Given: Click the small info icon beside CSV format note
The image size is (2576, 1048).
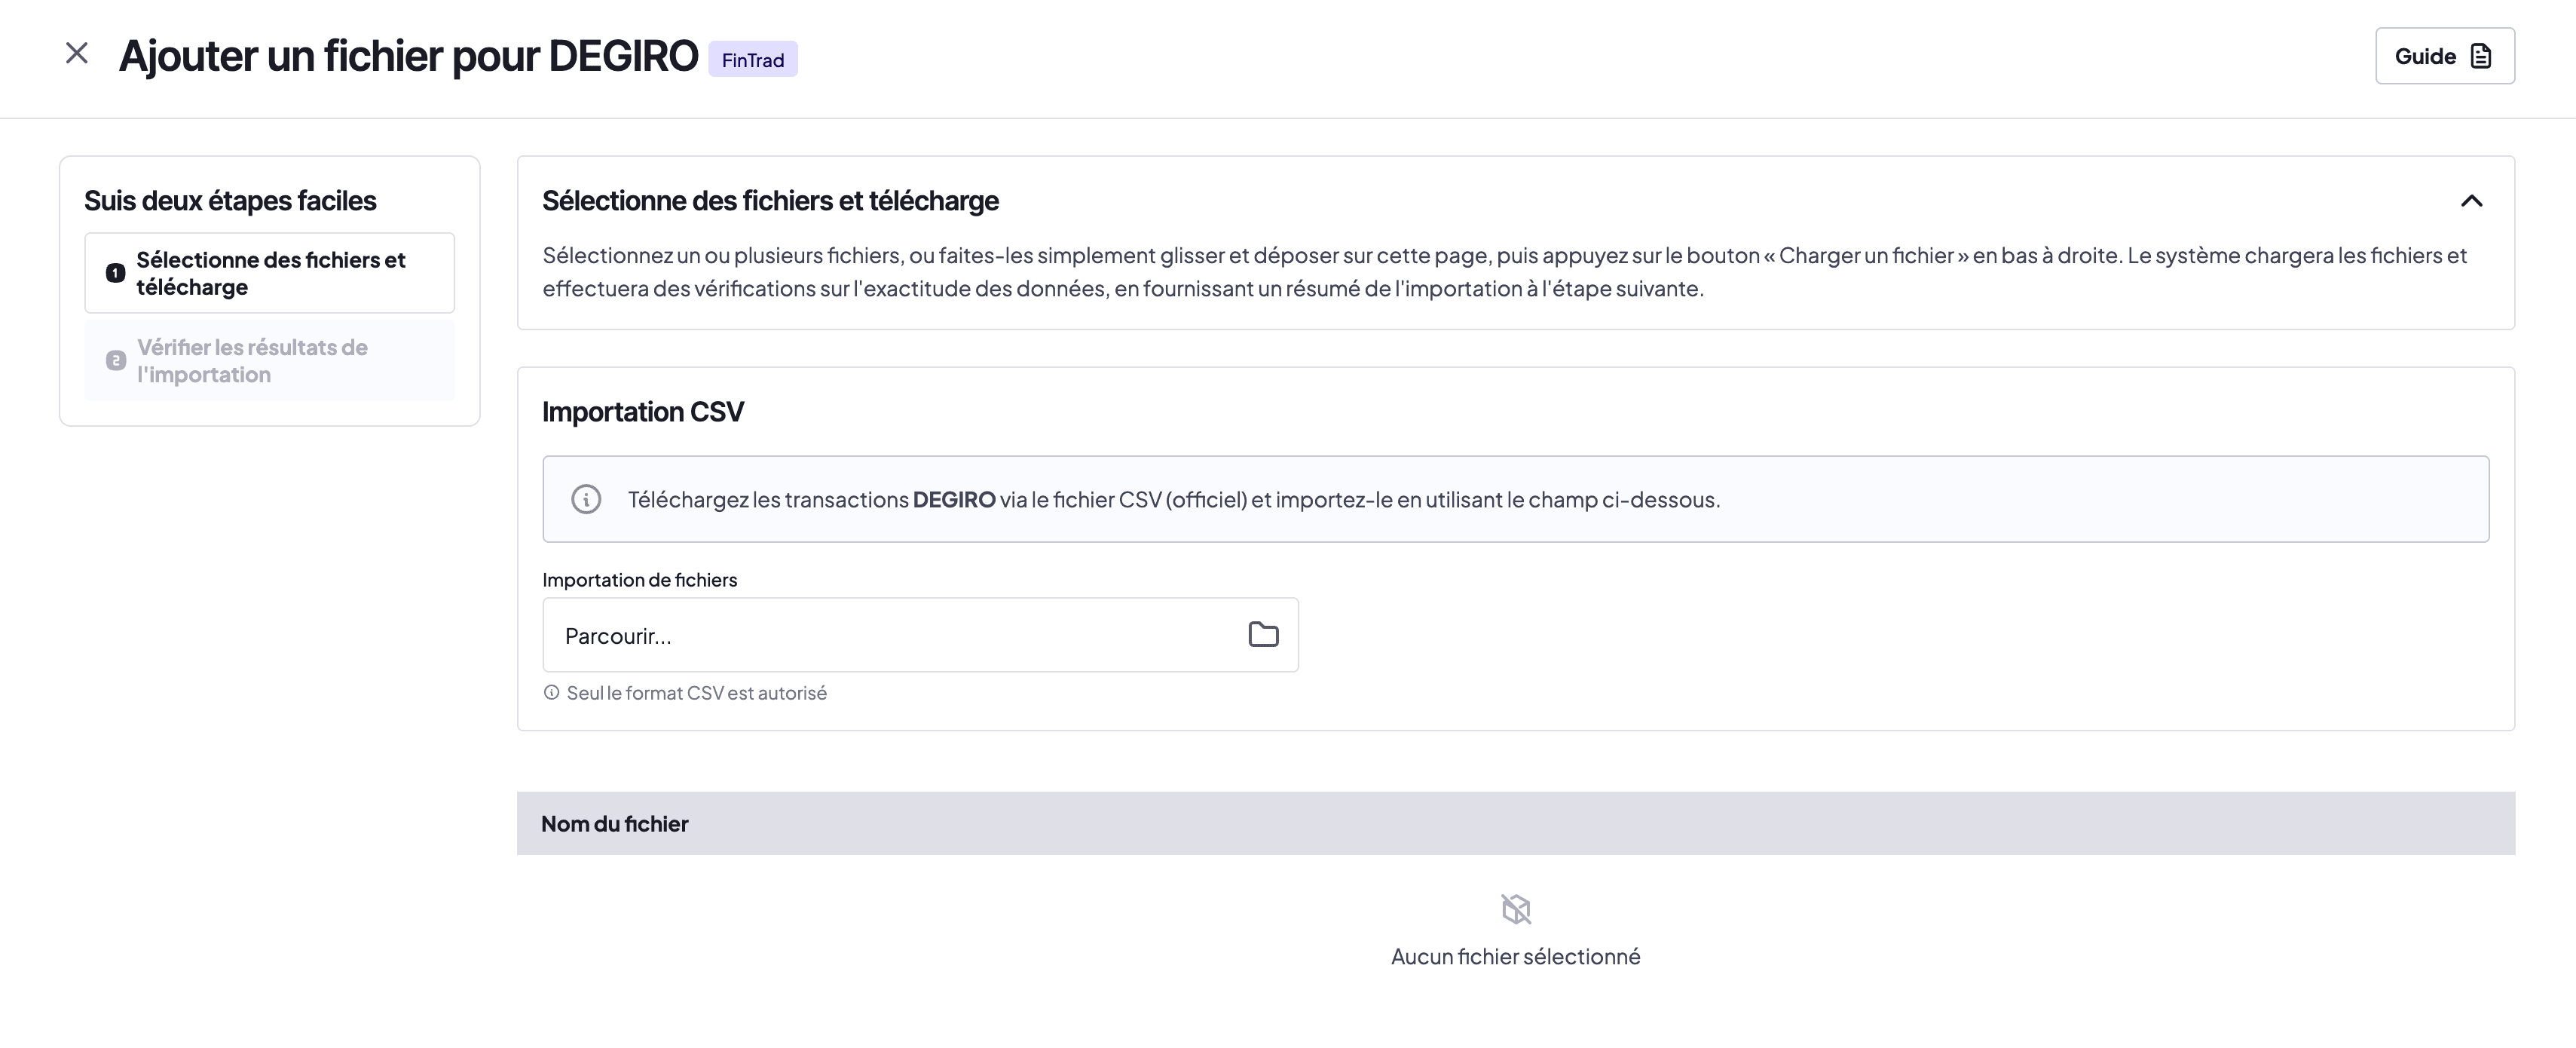Looking at the screenshot, I should pos(551,692).
